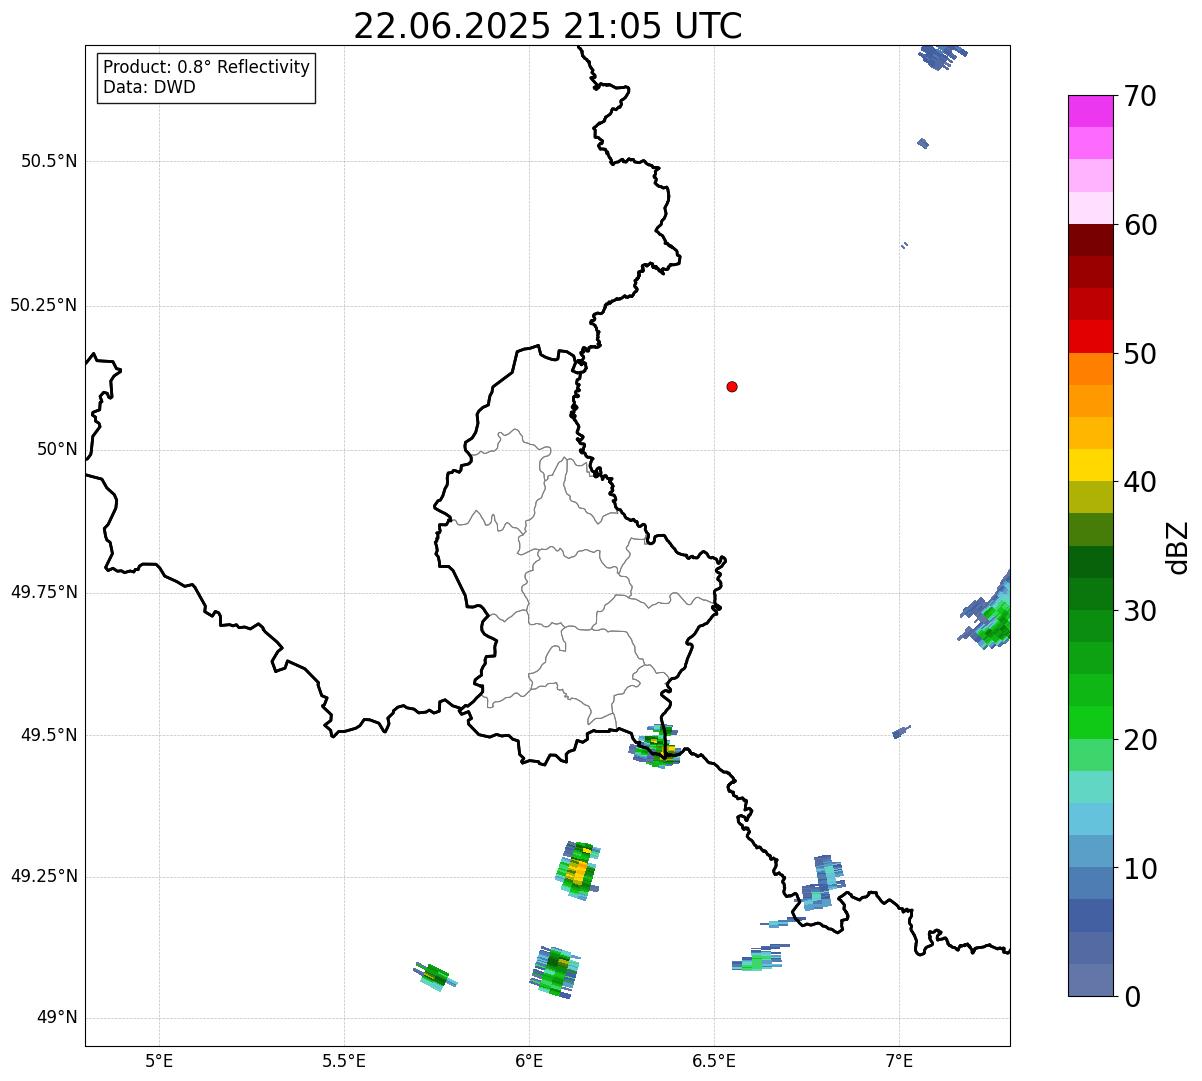Click the 50.25°N latitude label

click(x=44, y=305)
